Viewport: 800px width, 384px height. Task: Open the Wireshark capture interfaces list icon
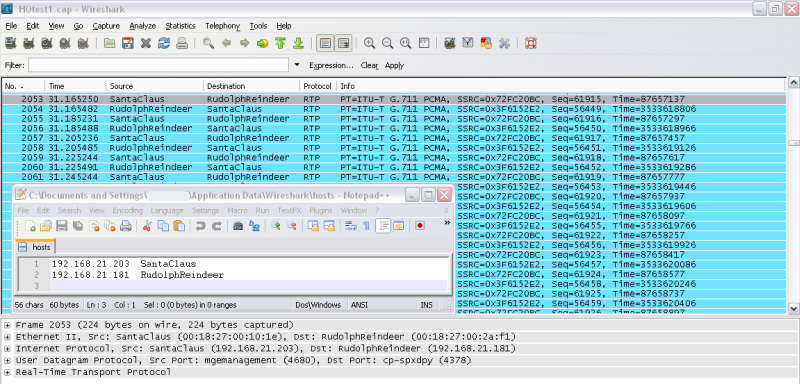pyautogui.click(x=10, y=43)
